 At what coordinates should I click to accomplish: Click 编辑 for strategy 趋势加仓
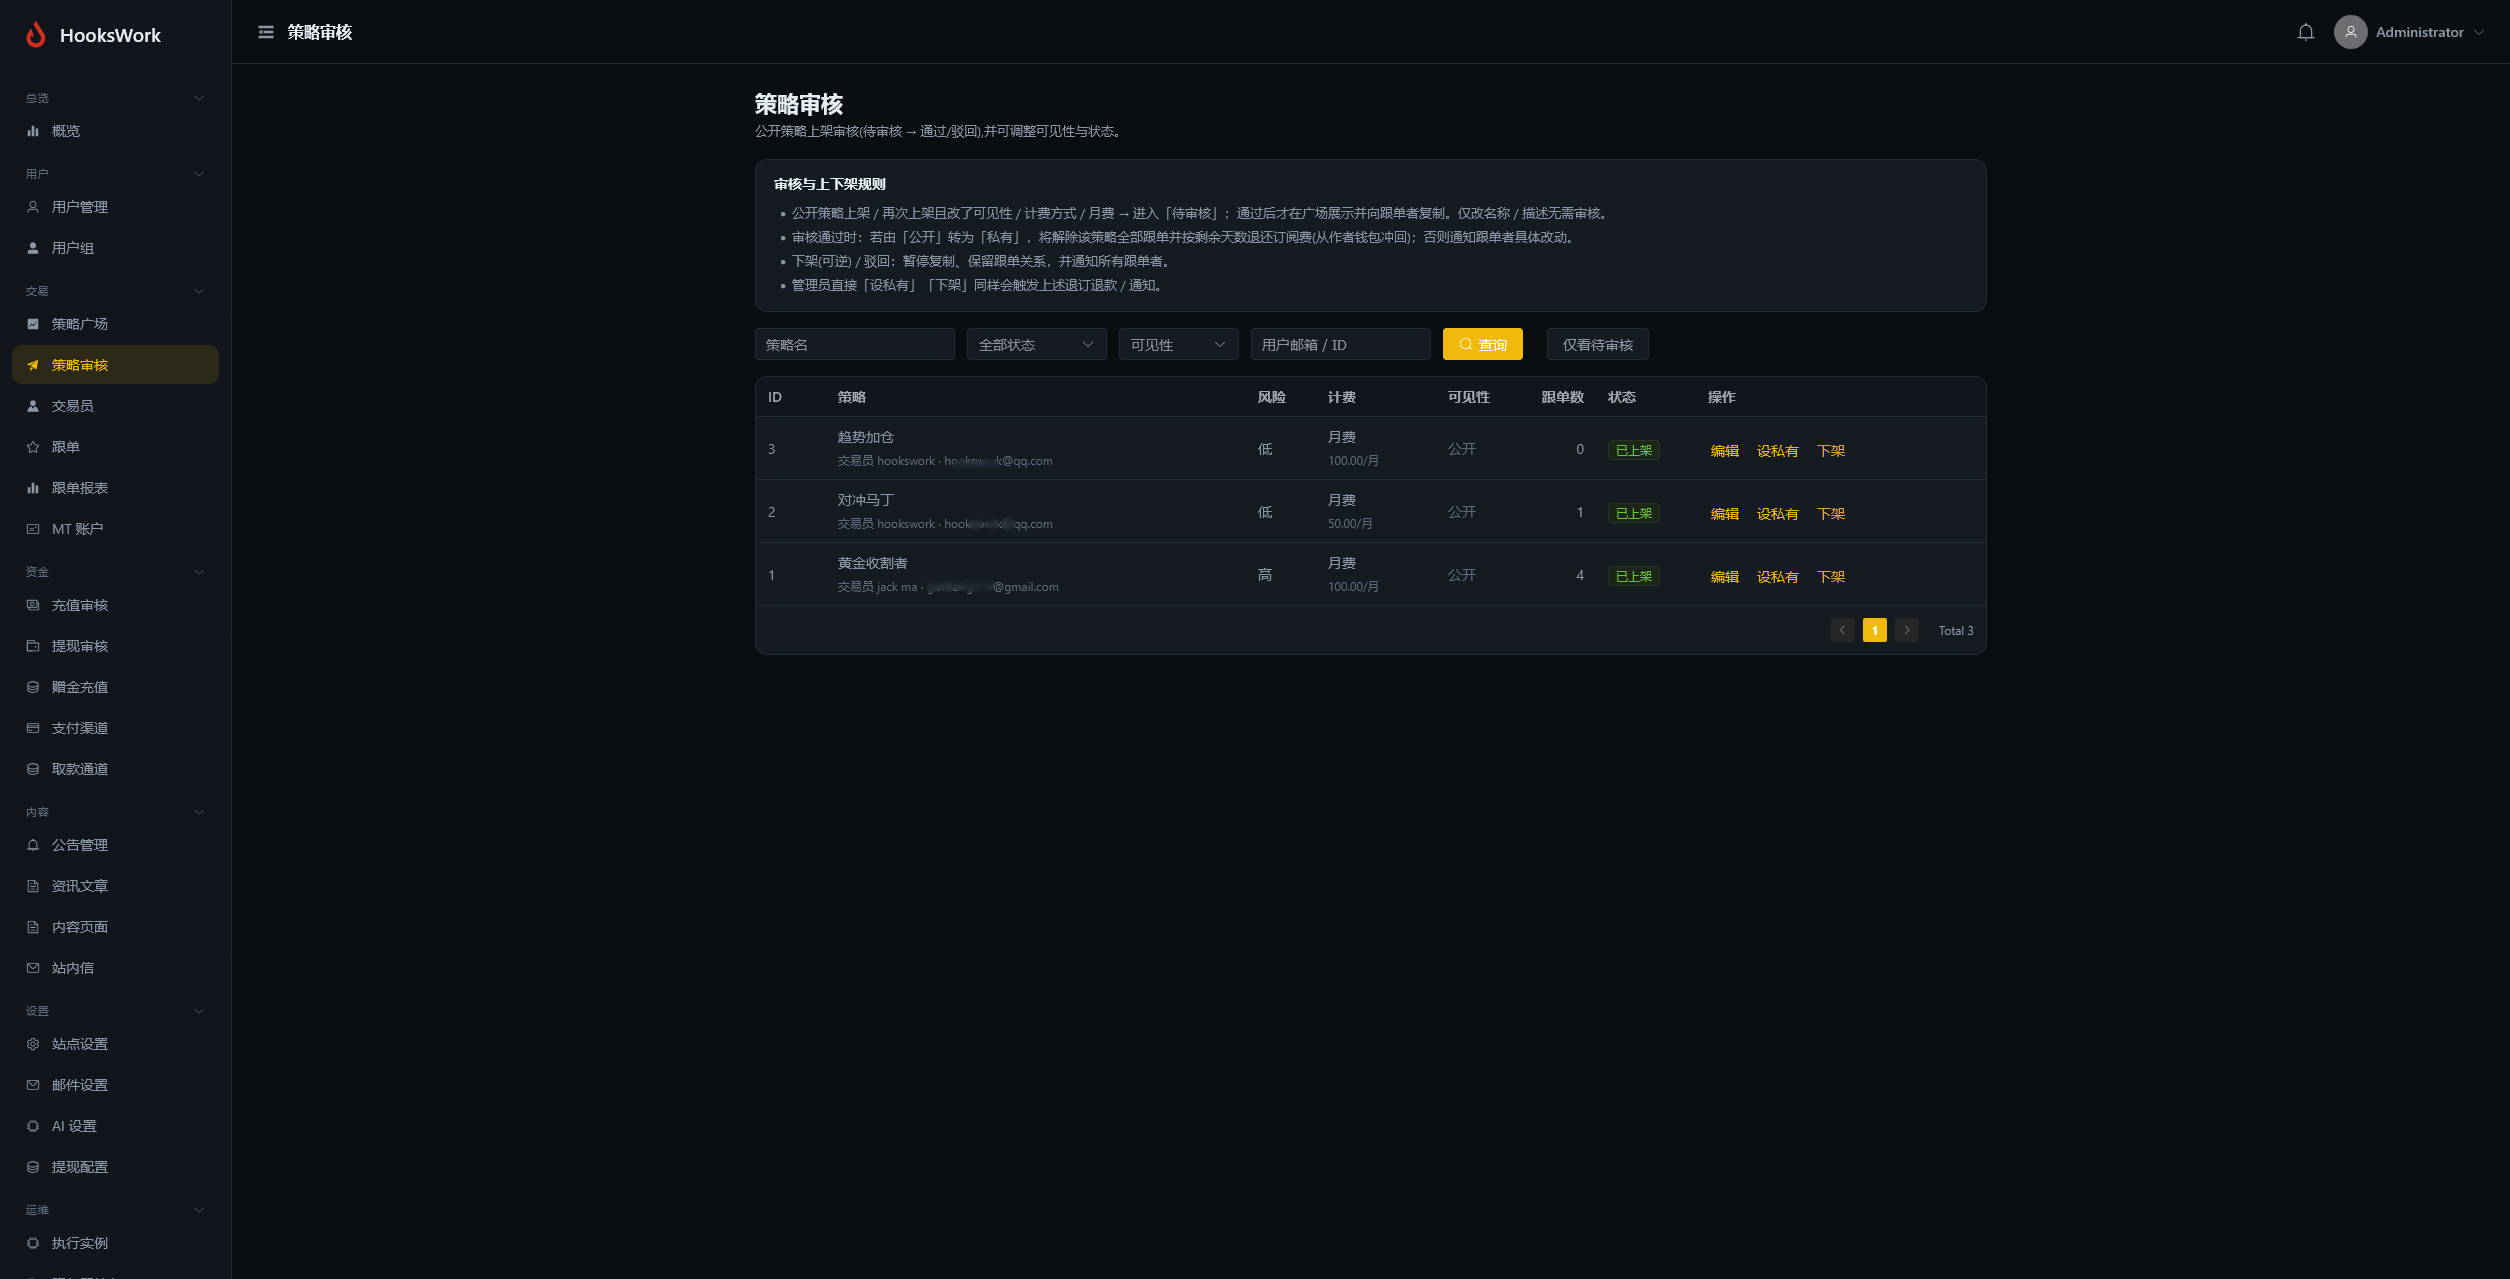point(1724,451)
